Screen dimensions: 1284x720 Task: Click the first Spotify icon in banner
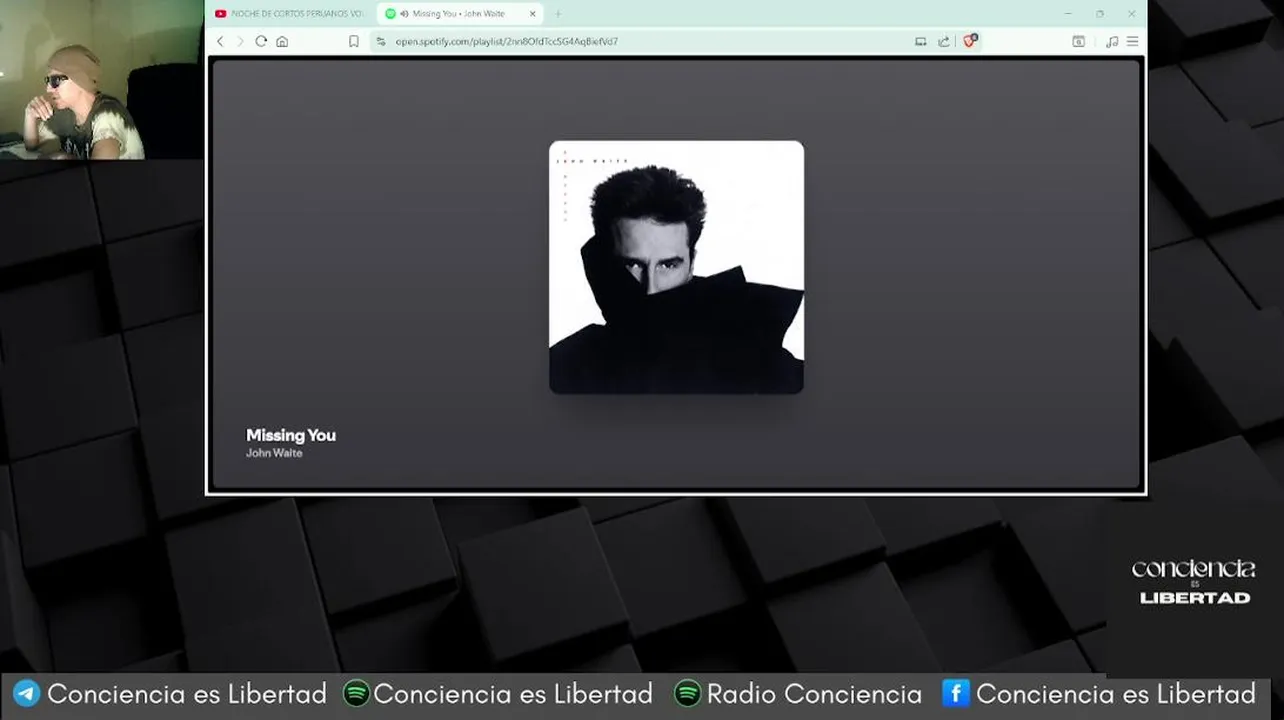point(356,693)
